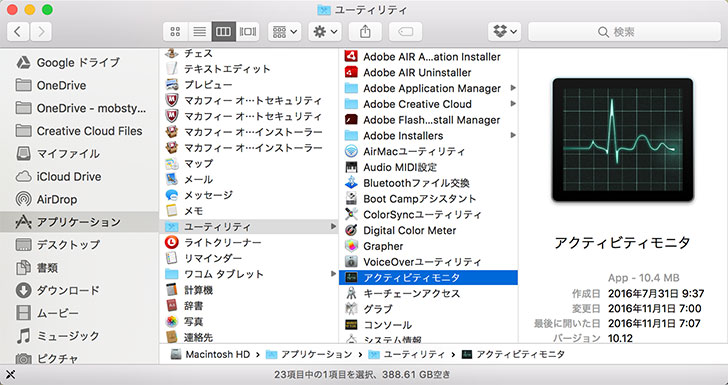Select Adobe AIR A...ation Installer

(x=429, y=57)
